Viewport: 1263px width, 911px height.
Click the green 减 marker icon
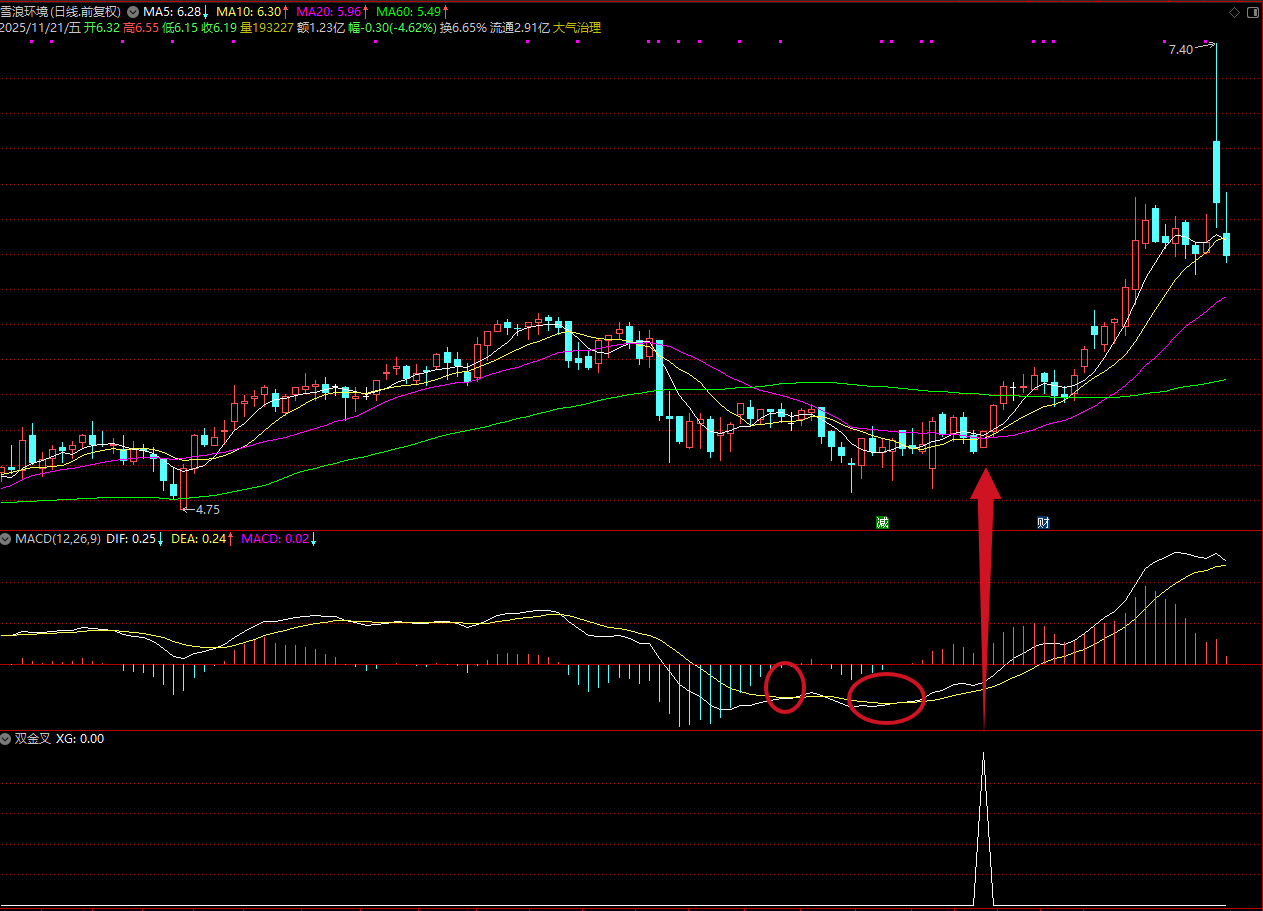click(x=882, y=522)
